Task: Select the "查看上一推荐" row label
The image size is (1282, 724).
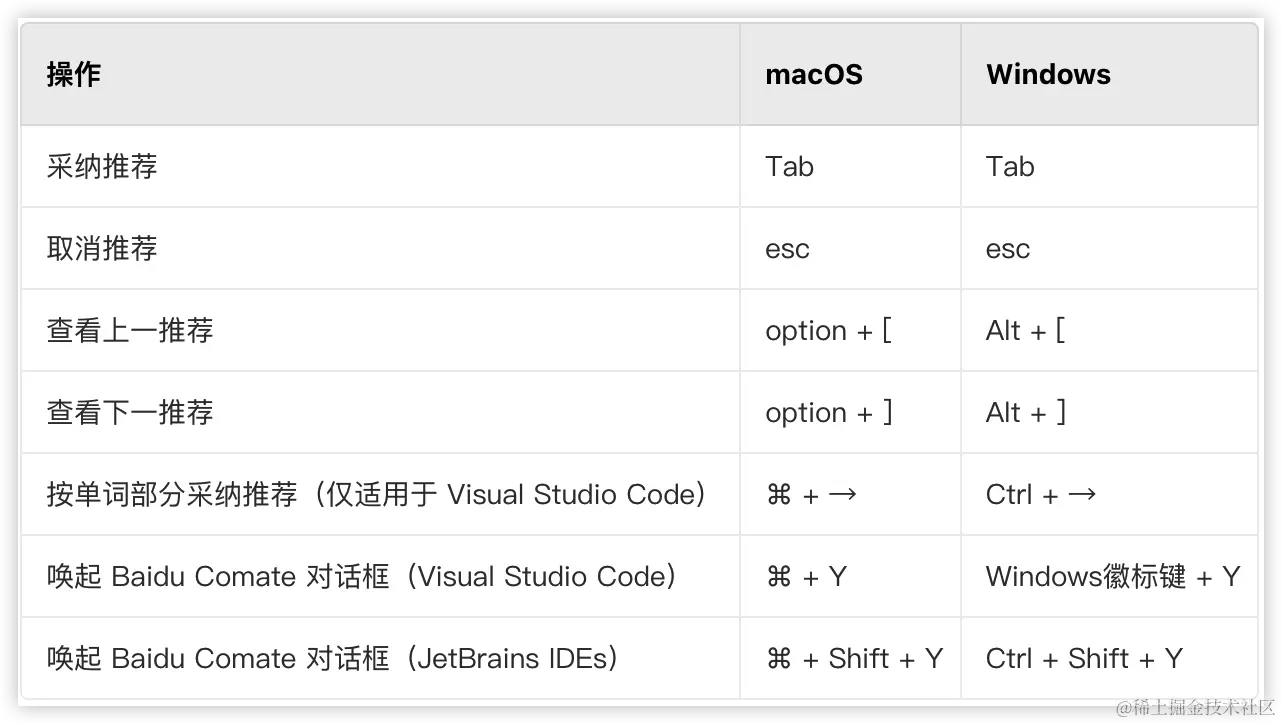Action: pyautogui.click(x=130, y=330)
